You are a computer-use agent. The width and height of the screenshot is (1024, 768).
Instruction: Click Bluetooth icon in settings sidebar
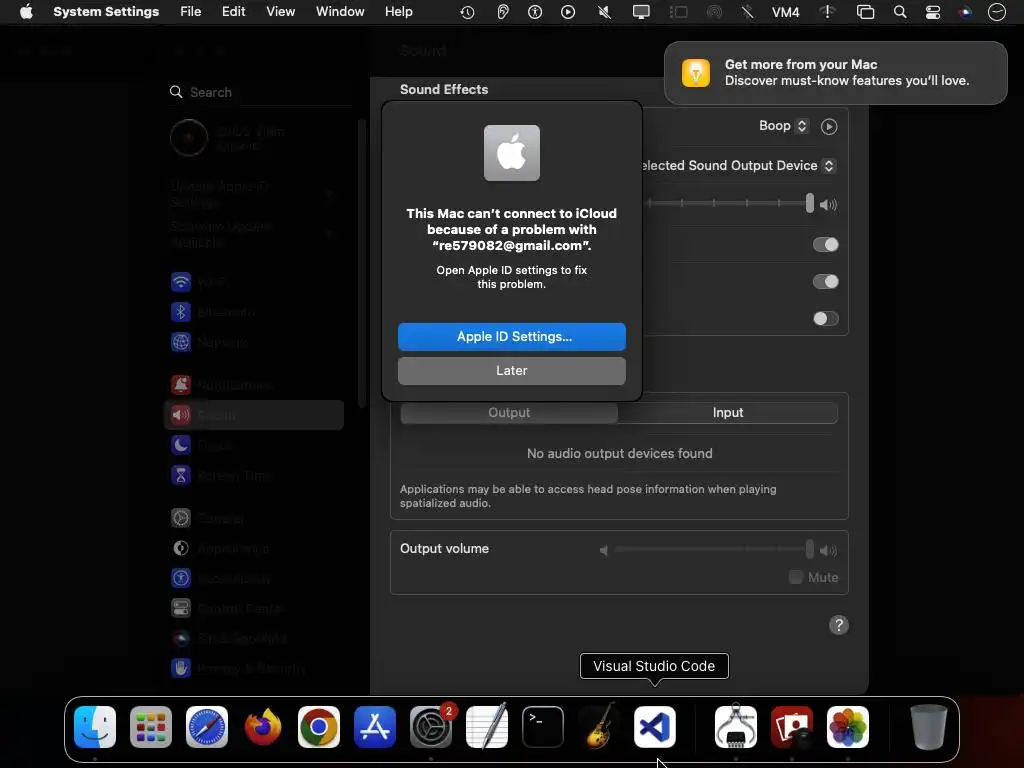[x=181, y=312]
